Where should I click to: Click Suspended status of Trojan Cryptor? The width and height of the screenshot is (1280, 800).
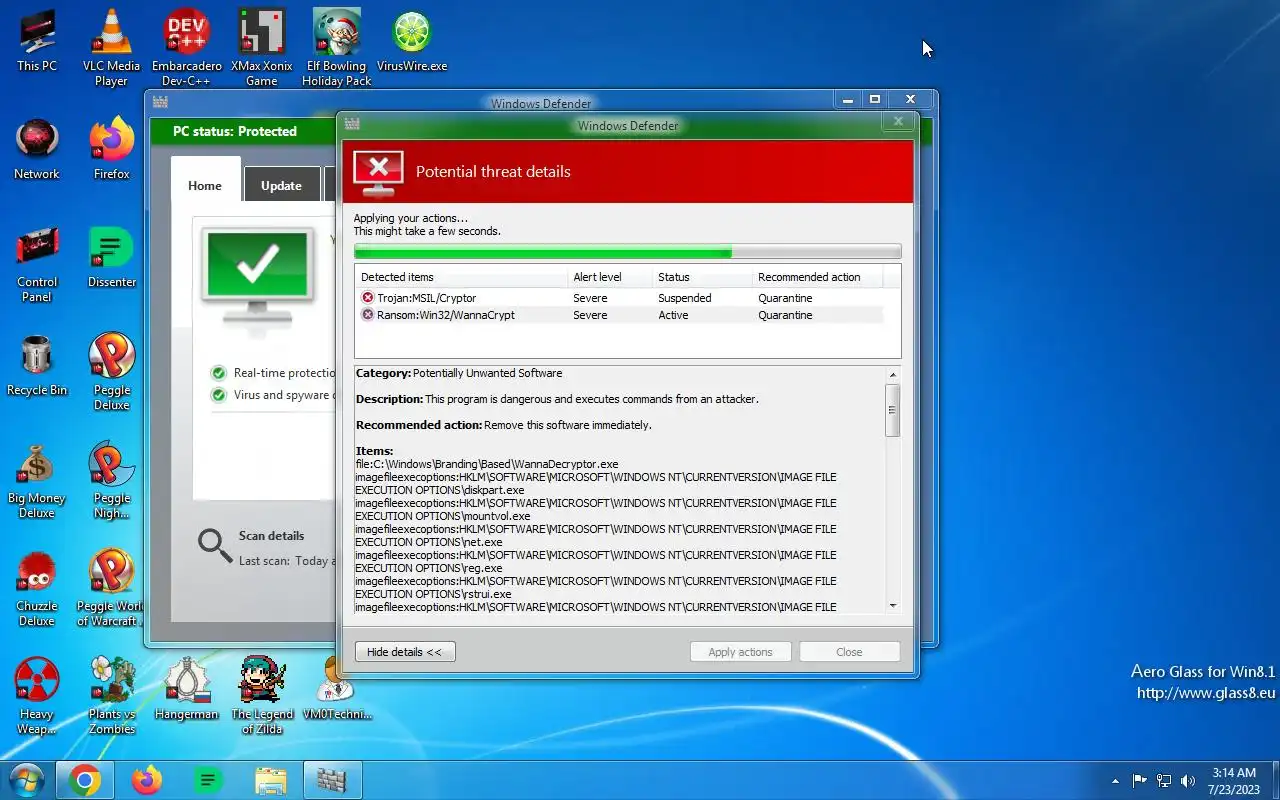point(685,298)
